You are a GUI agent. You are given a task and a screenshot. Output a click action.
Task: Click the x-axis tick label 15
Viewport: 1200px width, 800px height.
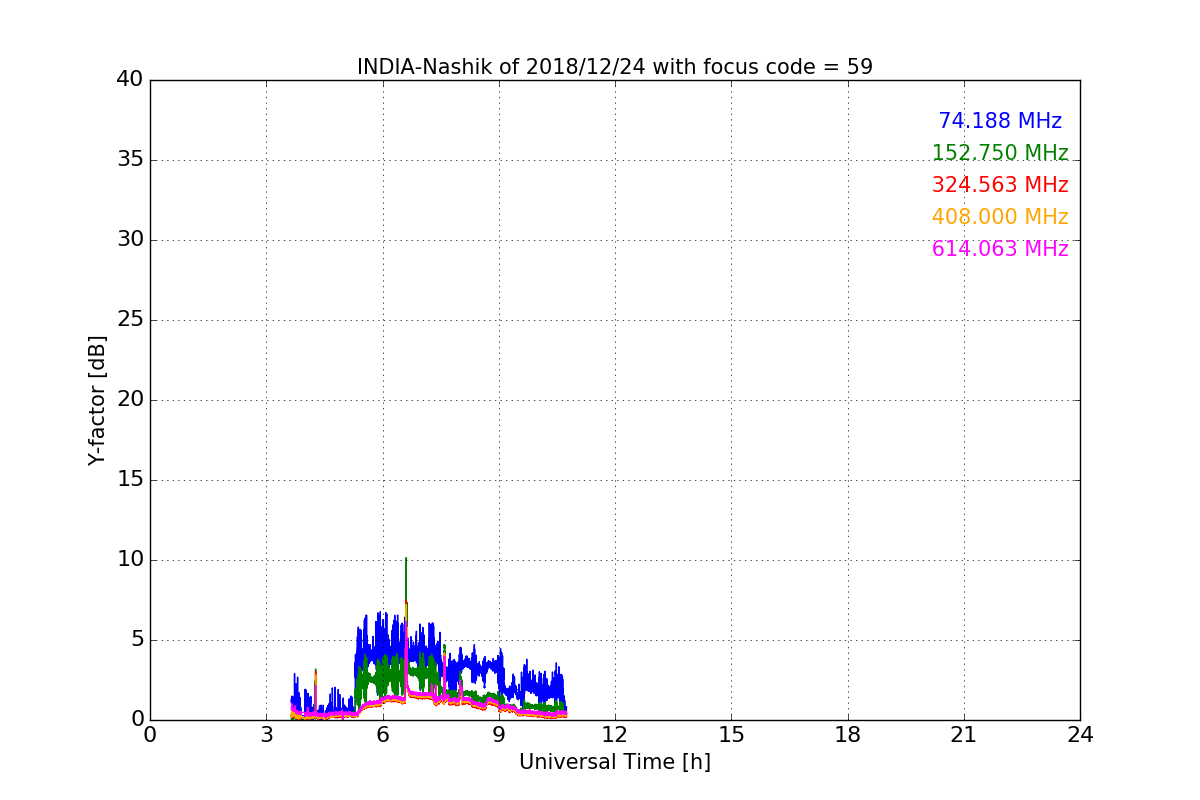pyautogui.click(x=731, y=735)
